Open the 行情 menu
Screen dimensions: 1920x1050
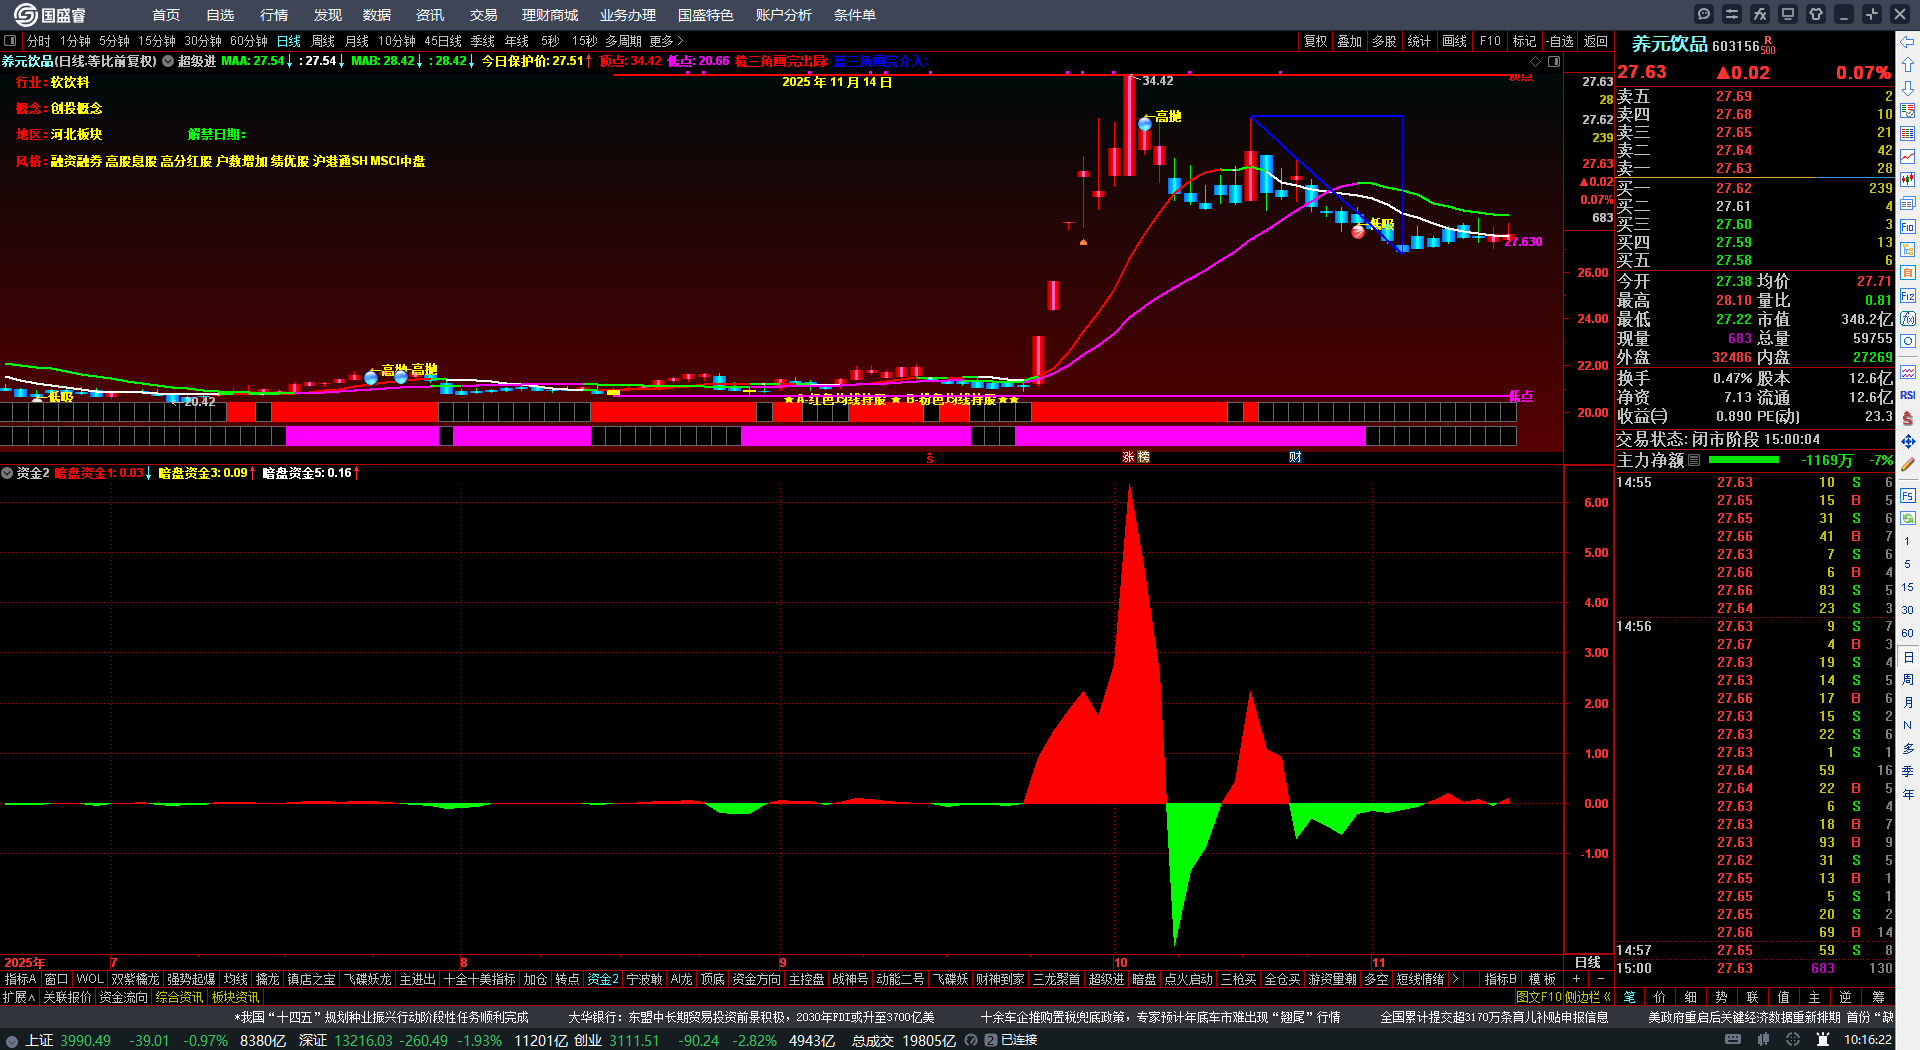tap(274, 15)
